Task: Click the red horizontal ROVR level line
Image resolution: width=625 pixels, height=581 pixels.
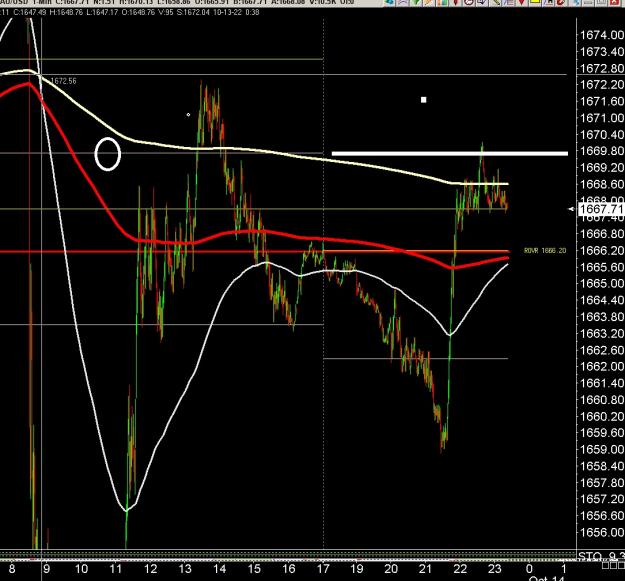Action: [254, 251]
